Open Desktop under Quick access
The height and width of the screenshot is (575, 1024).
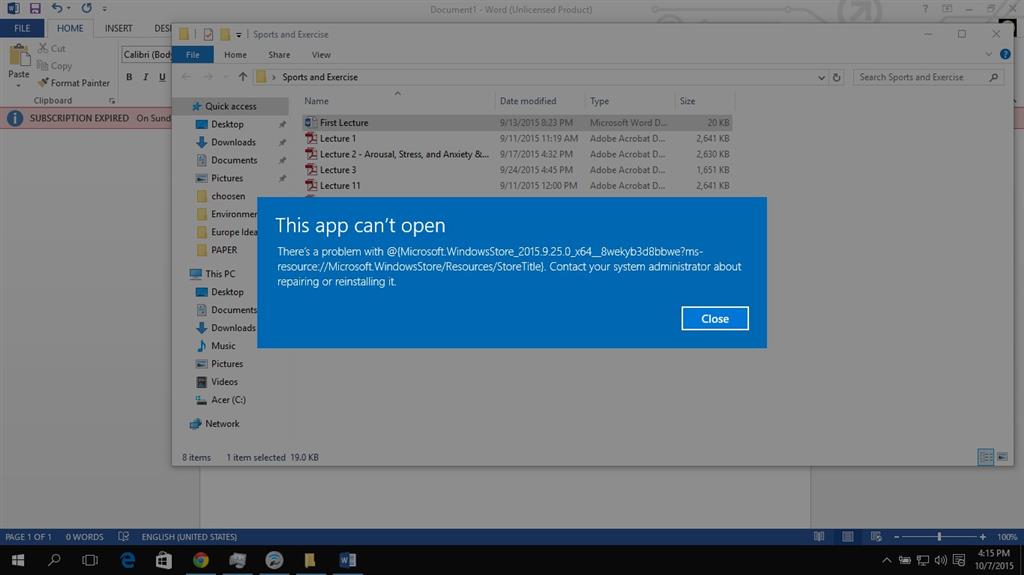click(227, 124)
